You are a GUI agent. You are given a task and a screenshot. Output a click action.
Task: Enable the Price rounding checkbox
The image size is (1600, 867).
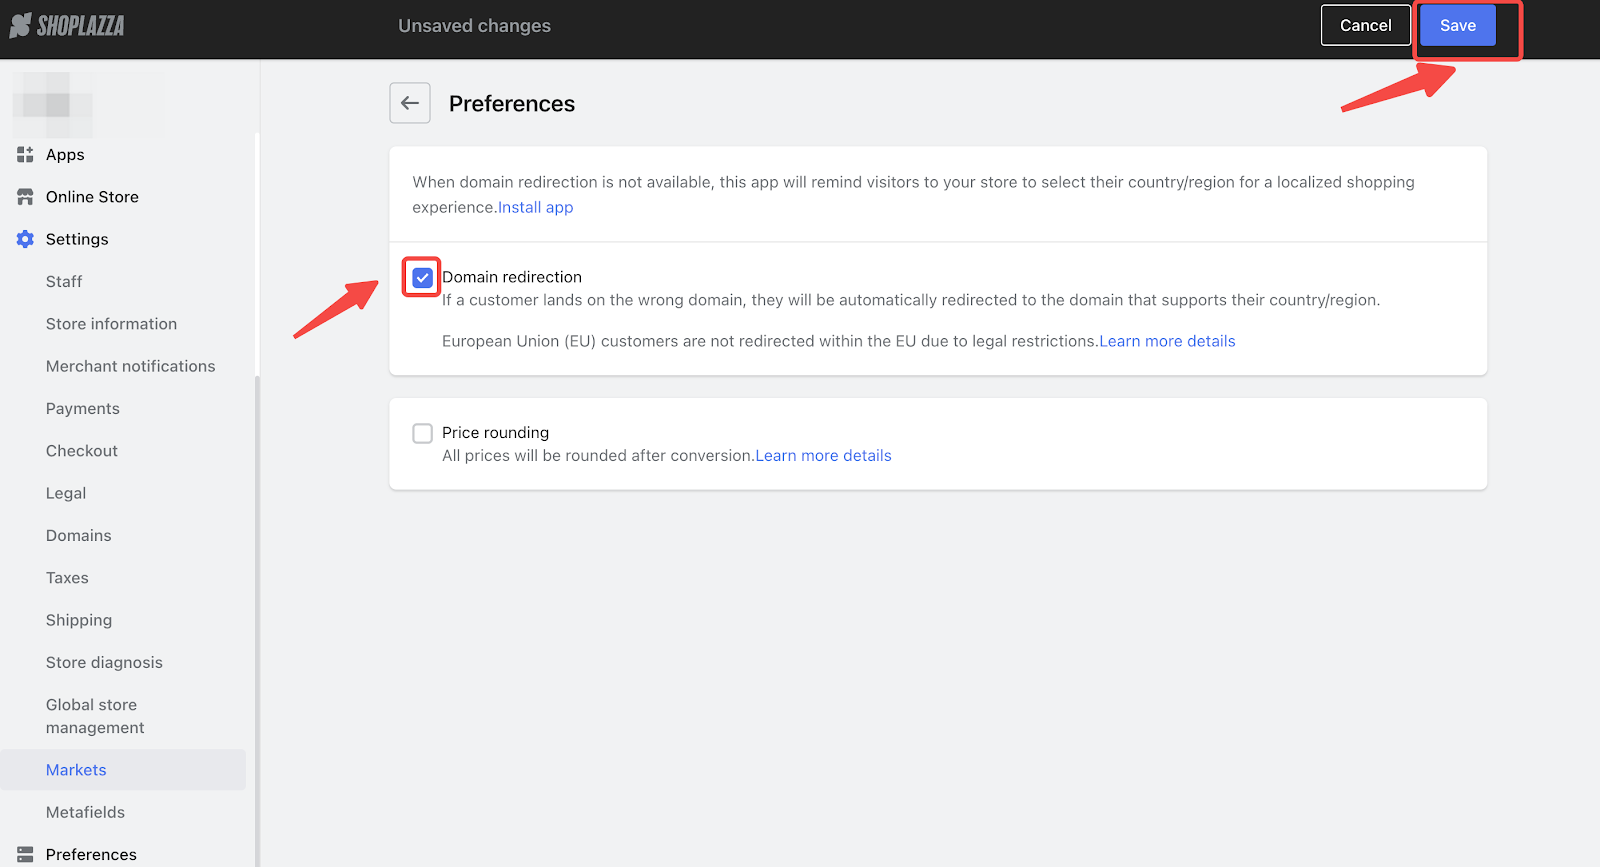(423, 433)
